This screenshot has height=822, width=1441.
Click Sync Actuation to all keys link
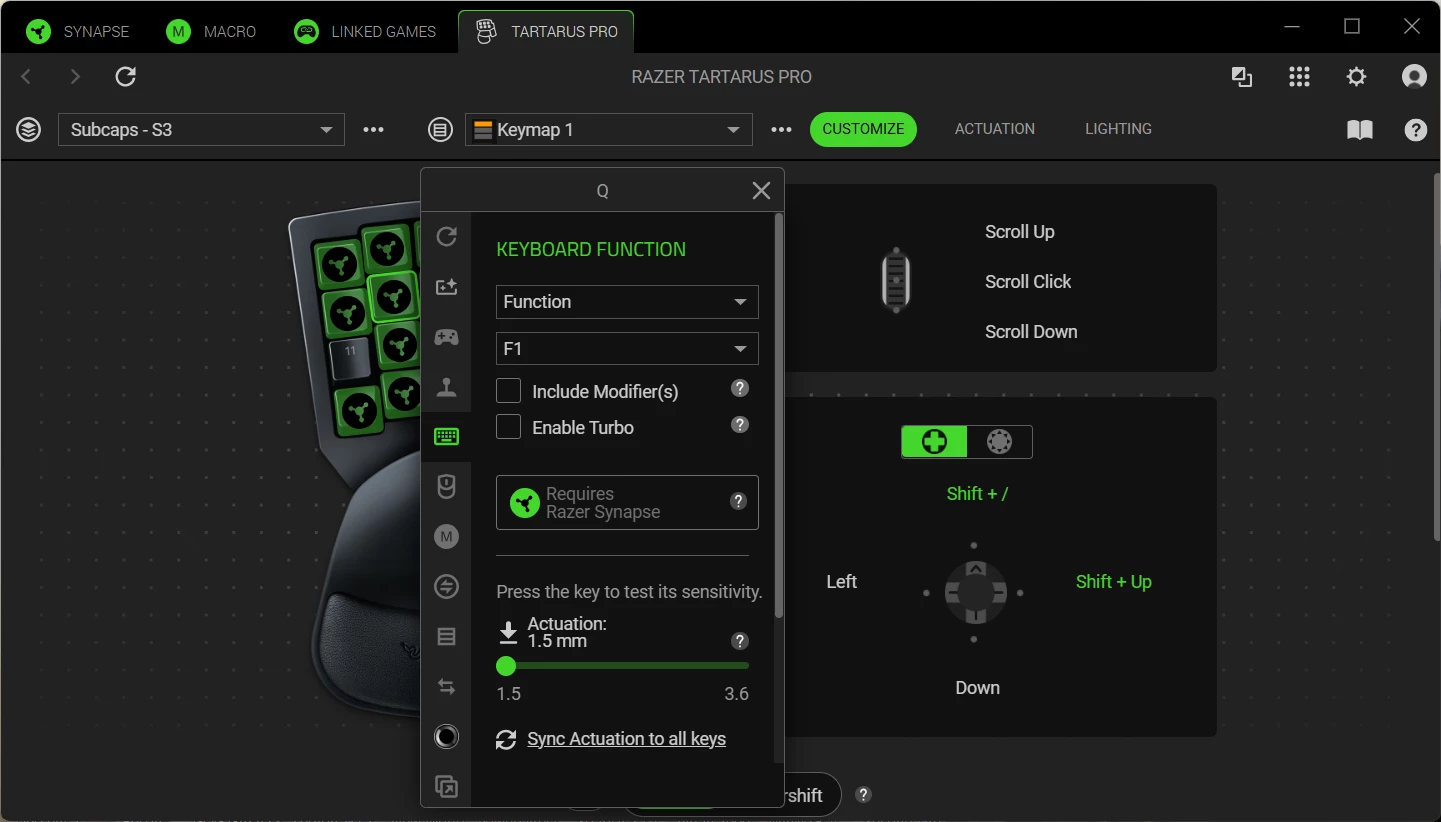(x=626, y=739)
